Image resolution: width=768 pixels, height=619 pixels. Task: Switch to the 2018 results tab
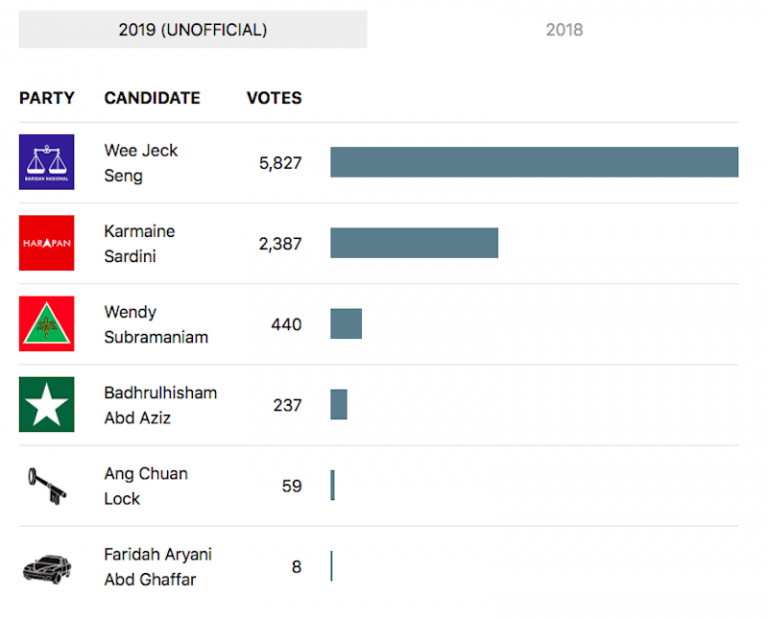point(564,30)
